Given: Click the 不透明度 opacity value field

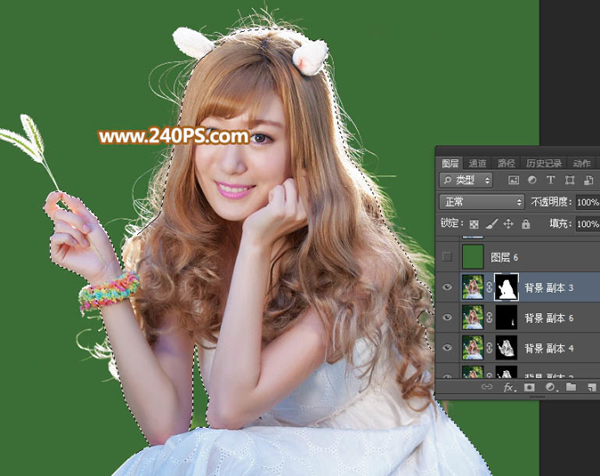Looking at the screenshot, I should point(588,202).
